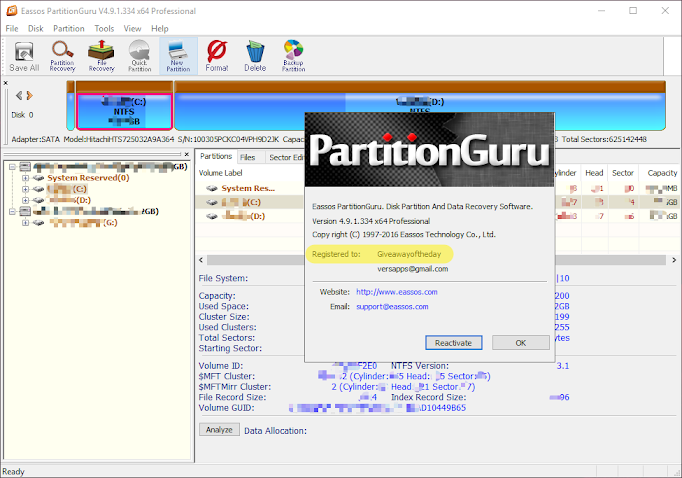Click the Ready status bar text
Screen dimensions: 682x478
pyautogui.click(x=13, y=471)
